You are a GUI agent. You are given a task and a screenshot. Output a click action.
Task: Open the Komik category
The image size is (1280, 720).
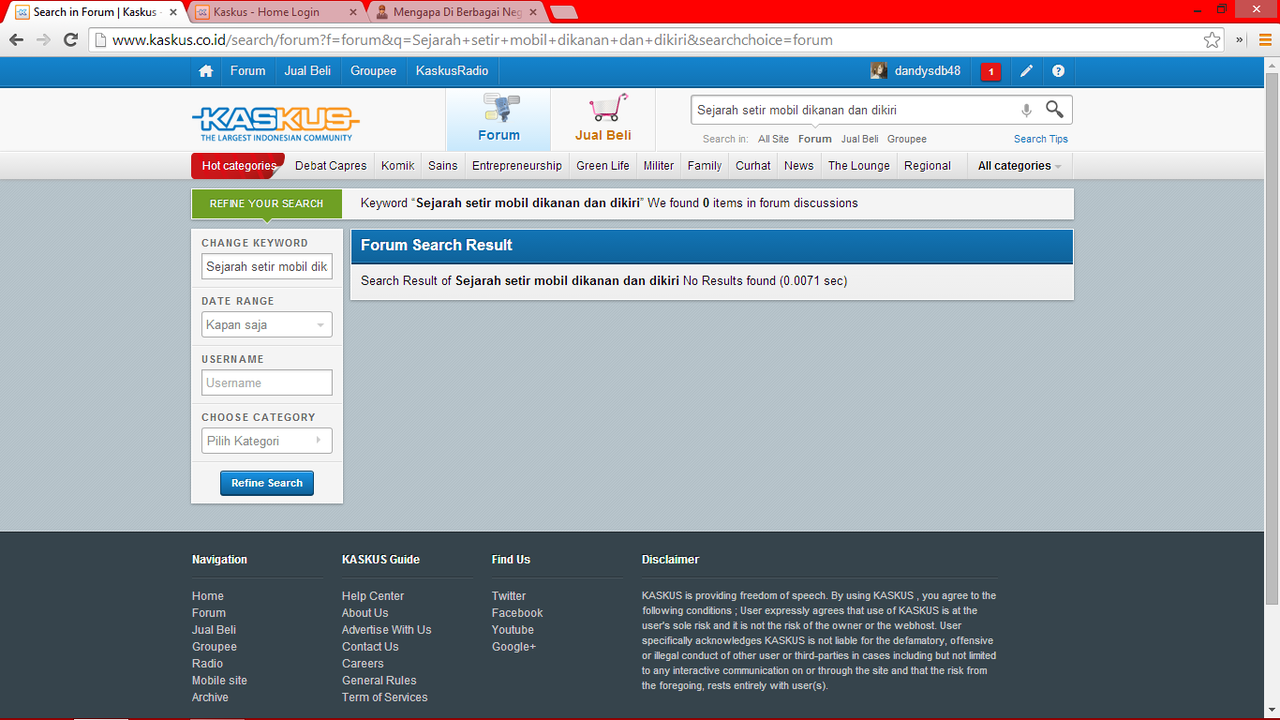point(398,166)
